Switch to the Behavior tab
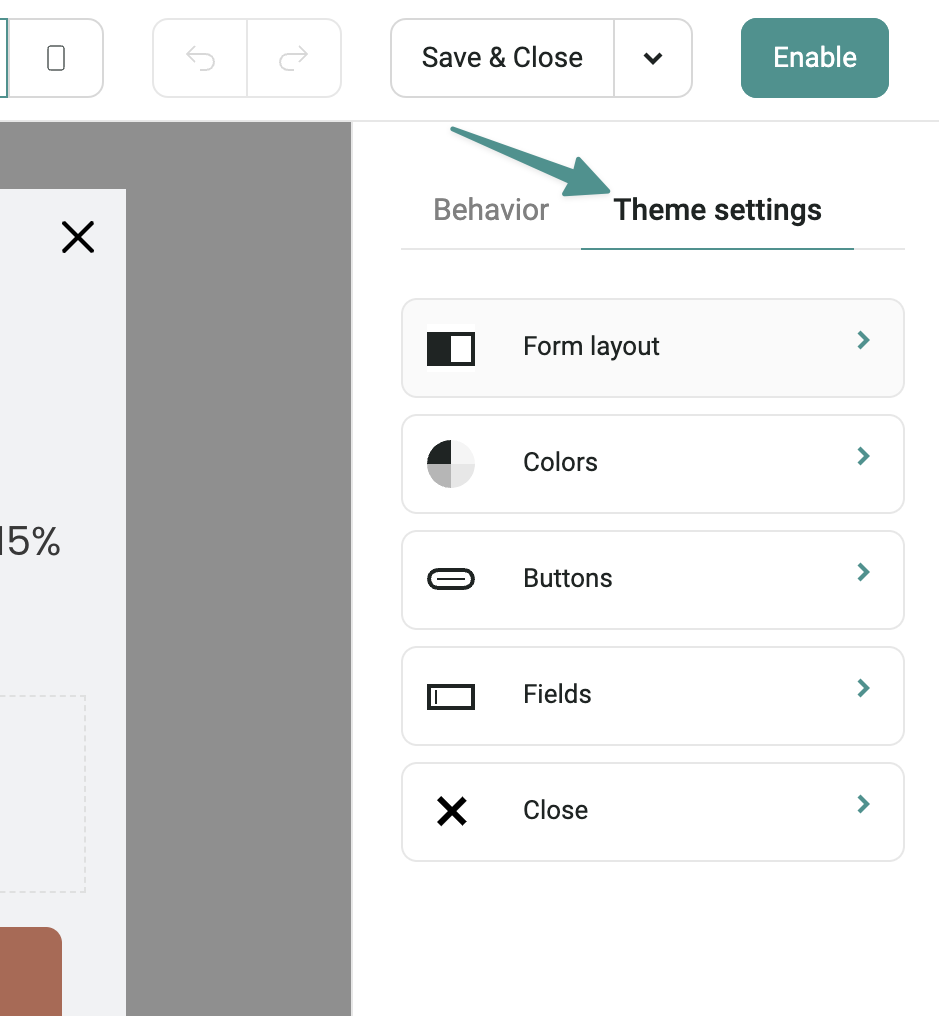939x1016 pixels. pos(491,210)
